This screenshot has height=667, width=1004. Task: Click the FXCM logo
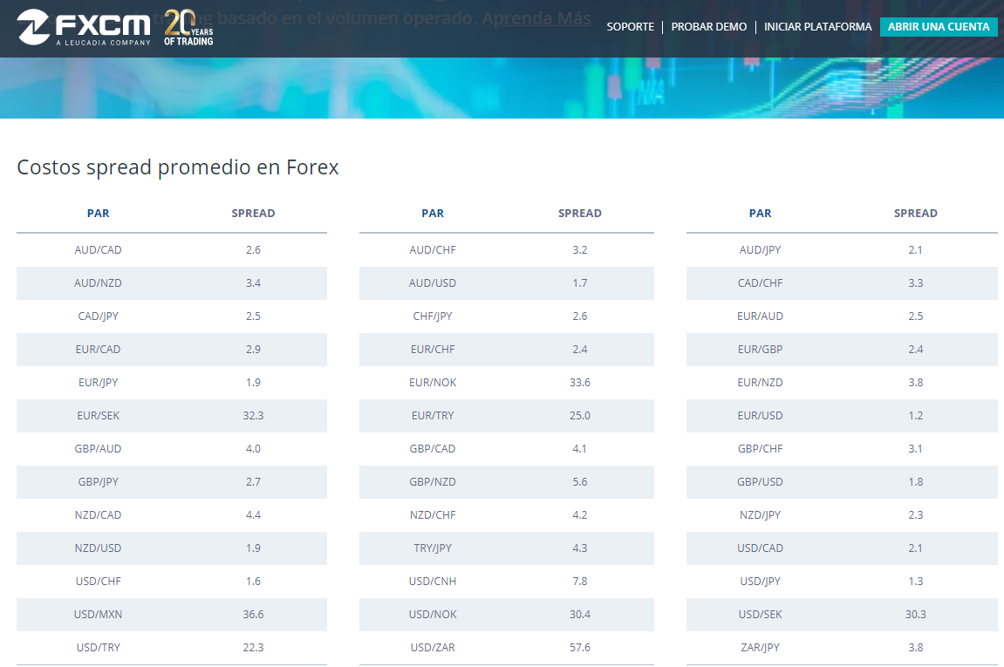point(75,27)
